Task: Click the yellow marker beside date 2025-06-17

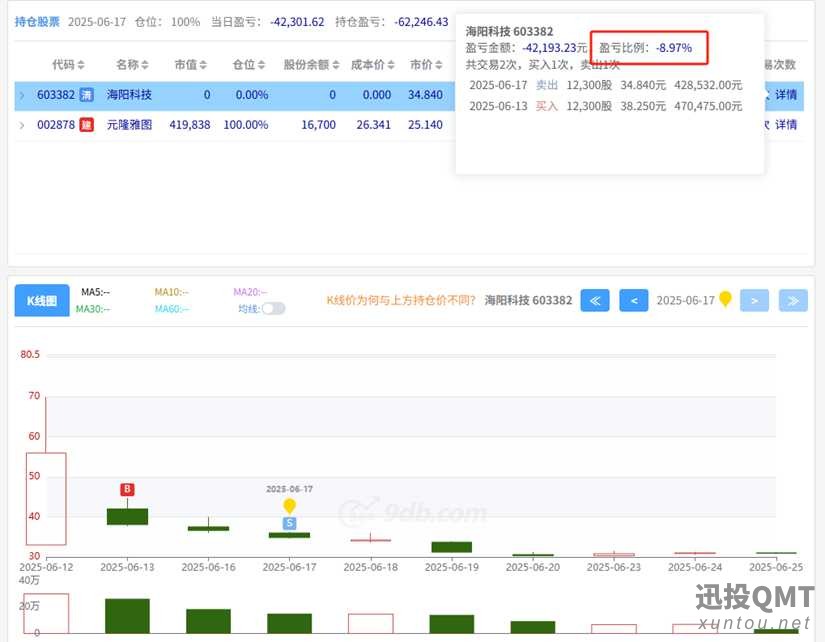Action: coord(725,299)
